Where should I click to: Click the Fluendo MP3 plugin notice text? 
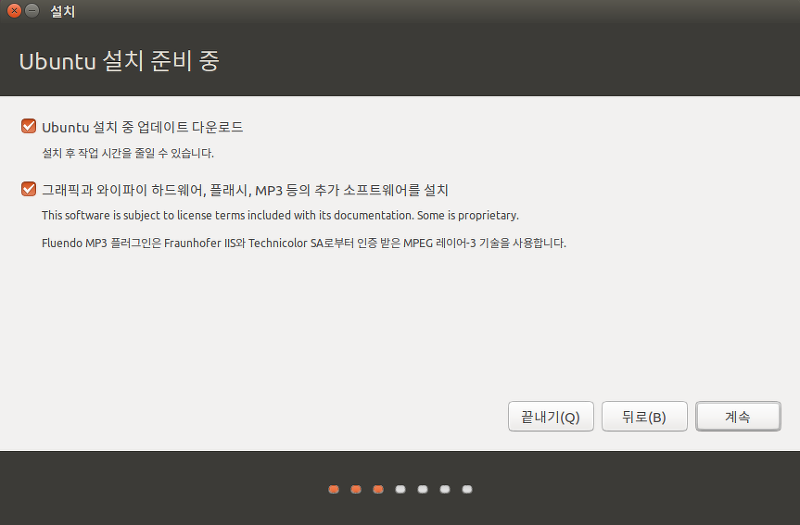pos(304,243)
